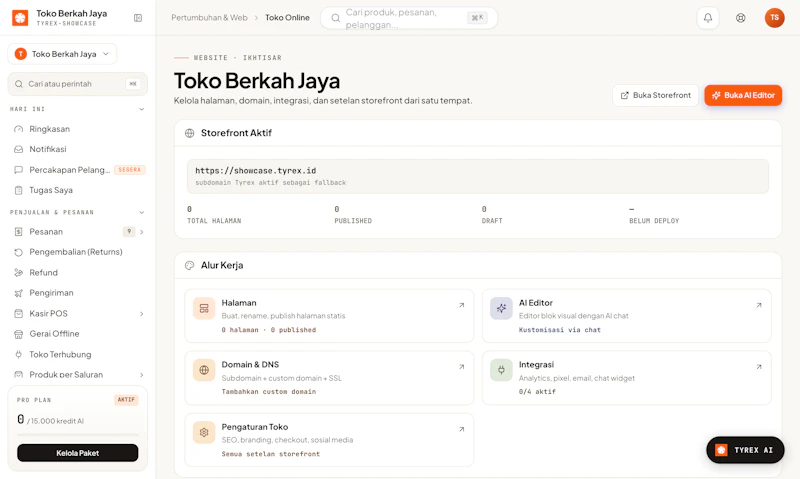Image resolution: width=800 pixels, height=479 pixels.
Task: Collapse the PENJUALAN & PESANAN section
Action: 142,212
